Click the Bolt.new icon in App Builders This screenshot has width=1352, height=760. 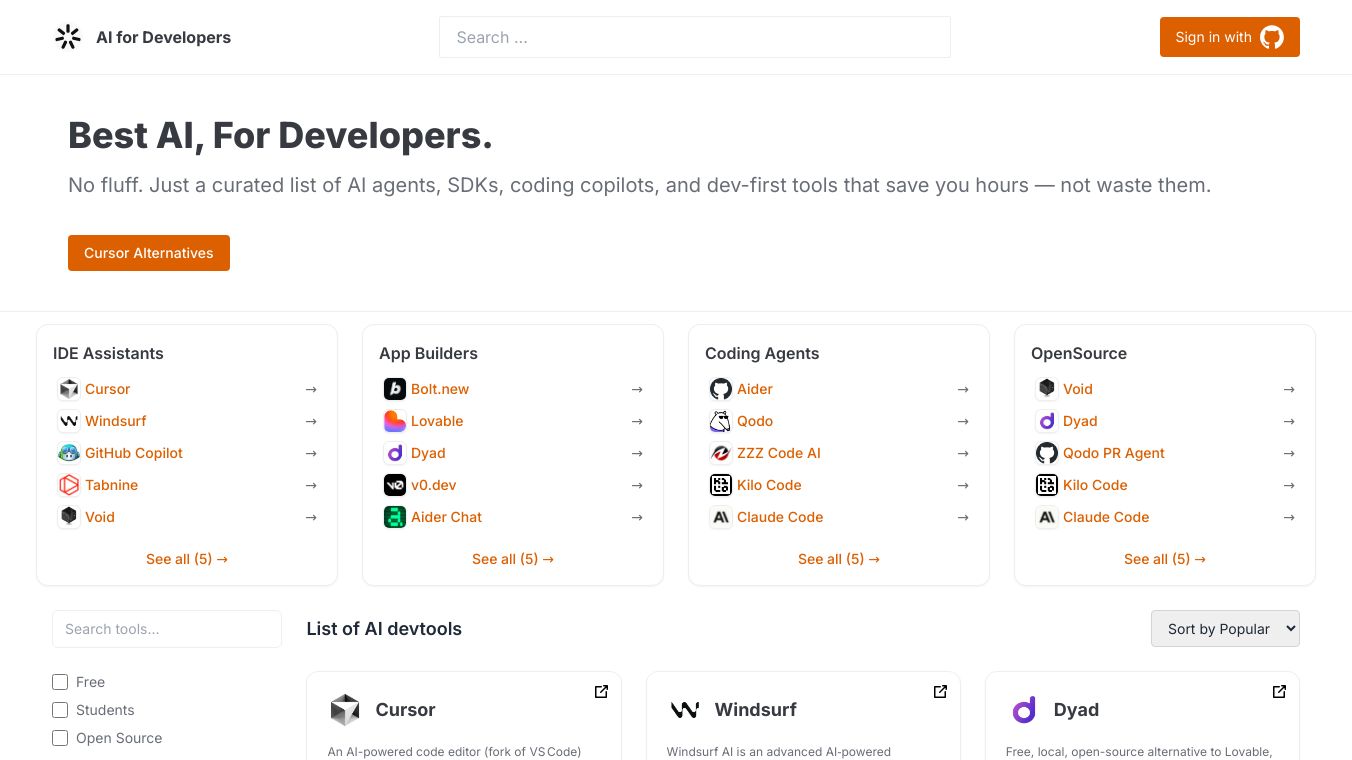395,389
